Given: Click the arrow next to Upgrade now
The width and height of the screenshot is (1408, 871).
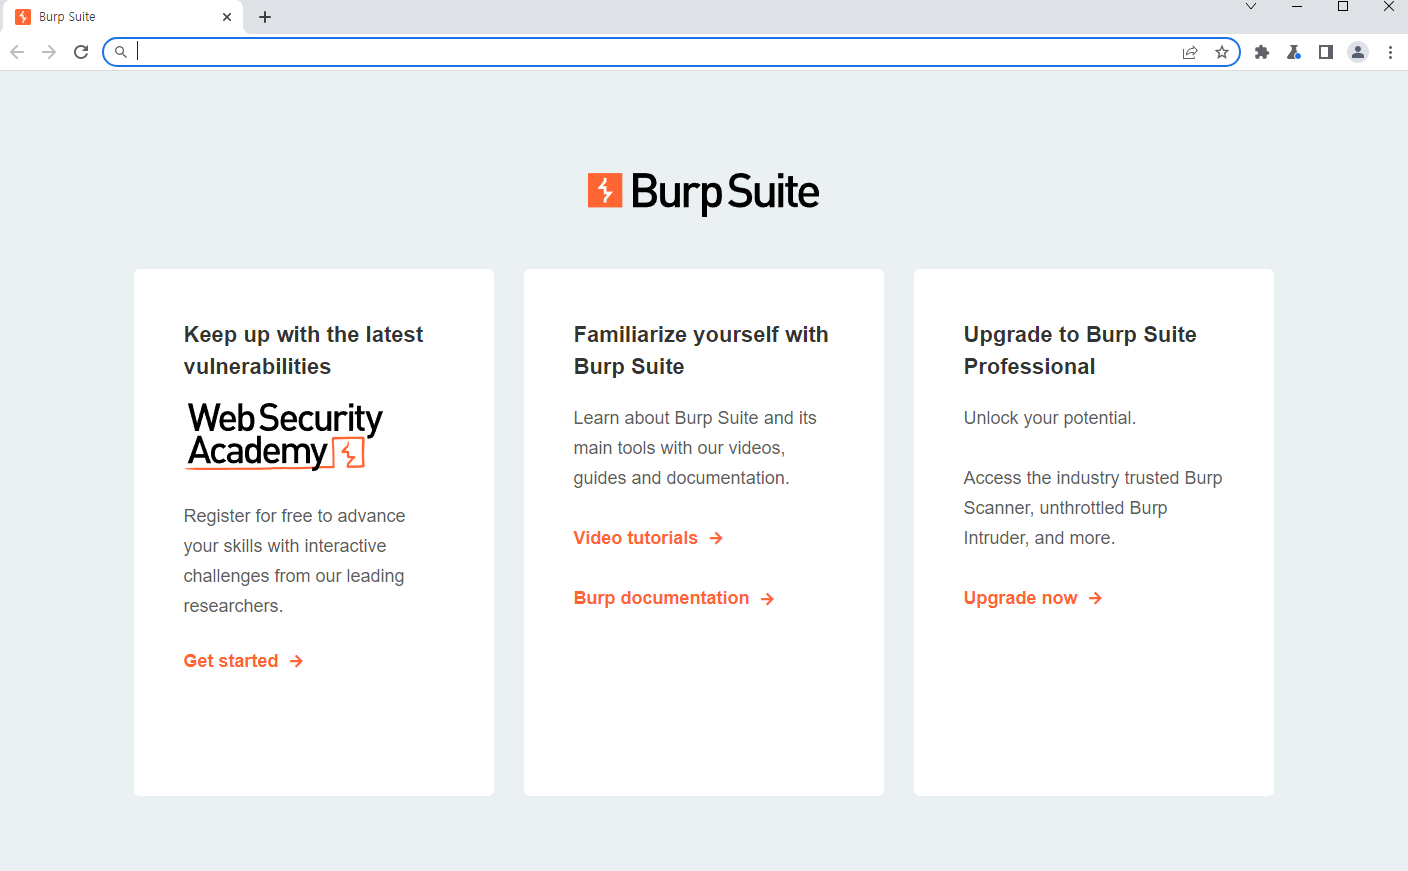Looking at the screenshot, I should [1096, 598].
